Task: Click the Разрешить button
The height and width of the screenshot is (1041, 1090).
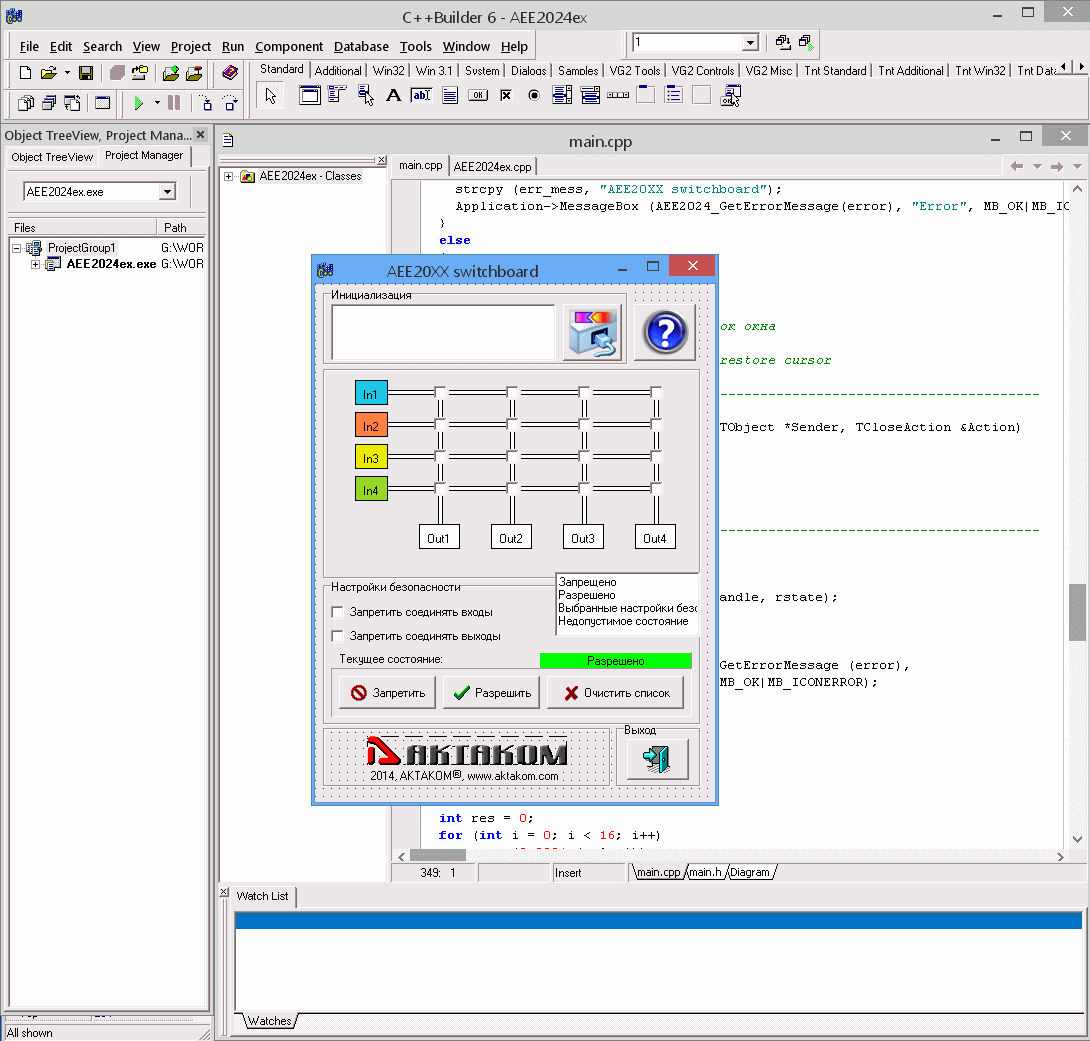Action: [x=491, y=693]
